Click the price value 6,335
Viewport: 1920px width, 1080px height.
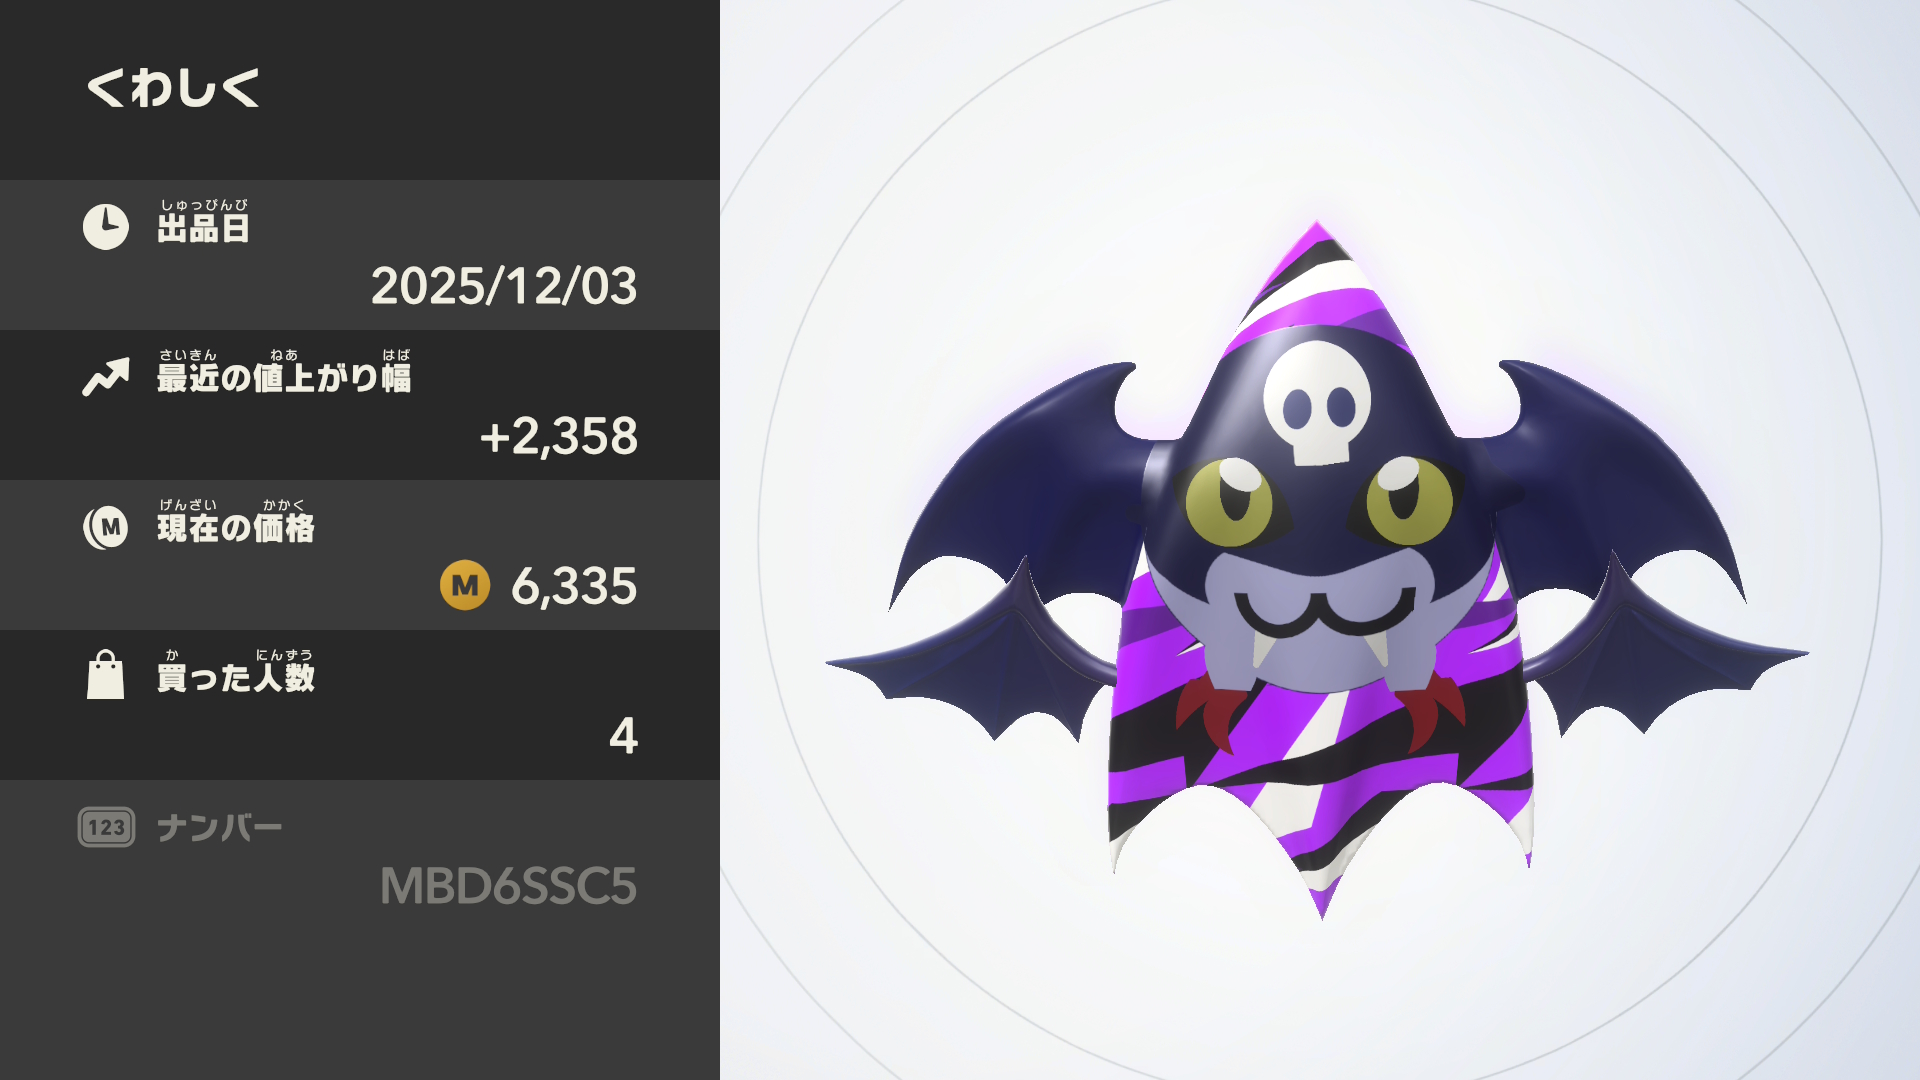pos(574,586)
